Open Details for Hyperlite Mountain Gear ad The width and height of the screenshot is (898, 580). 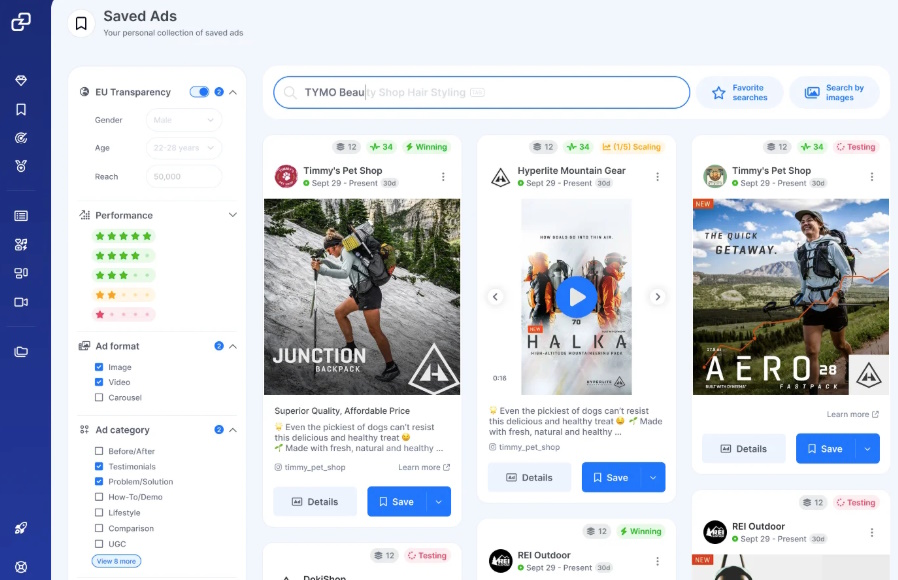(x=529, y=478)
